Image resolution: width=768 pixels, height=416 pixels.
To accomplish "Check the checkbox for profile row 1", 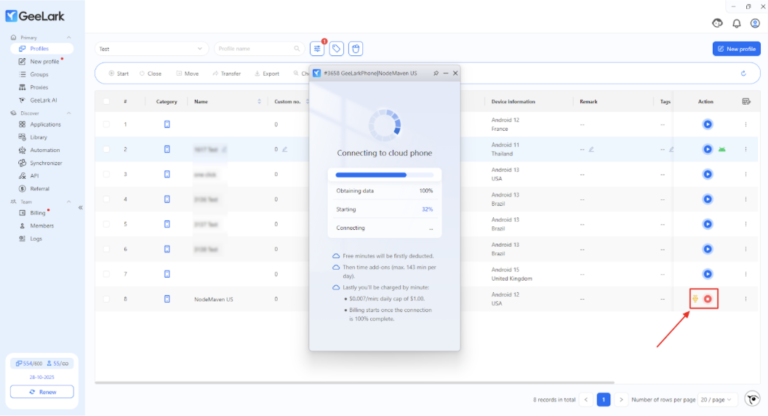I will click(106, 124).
